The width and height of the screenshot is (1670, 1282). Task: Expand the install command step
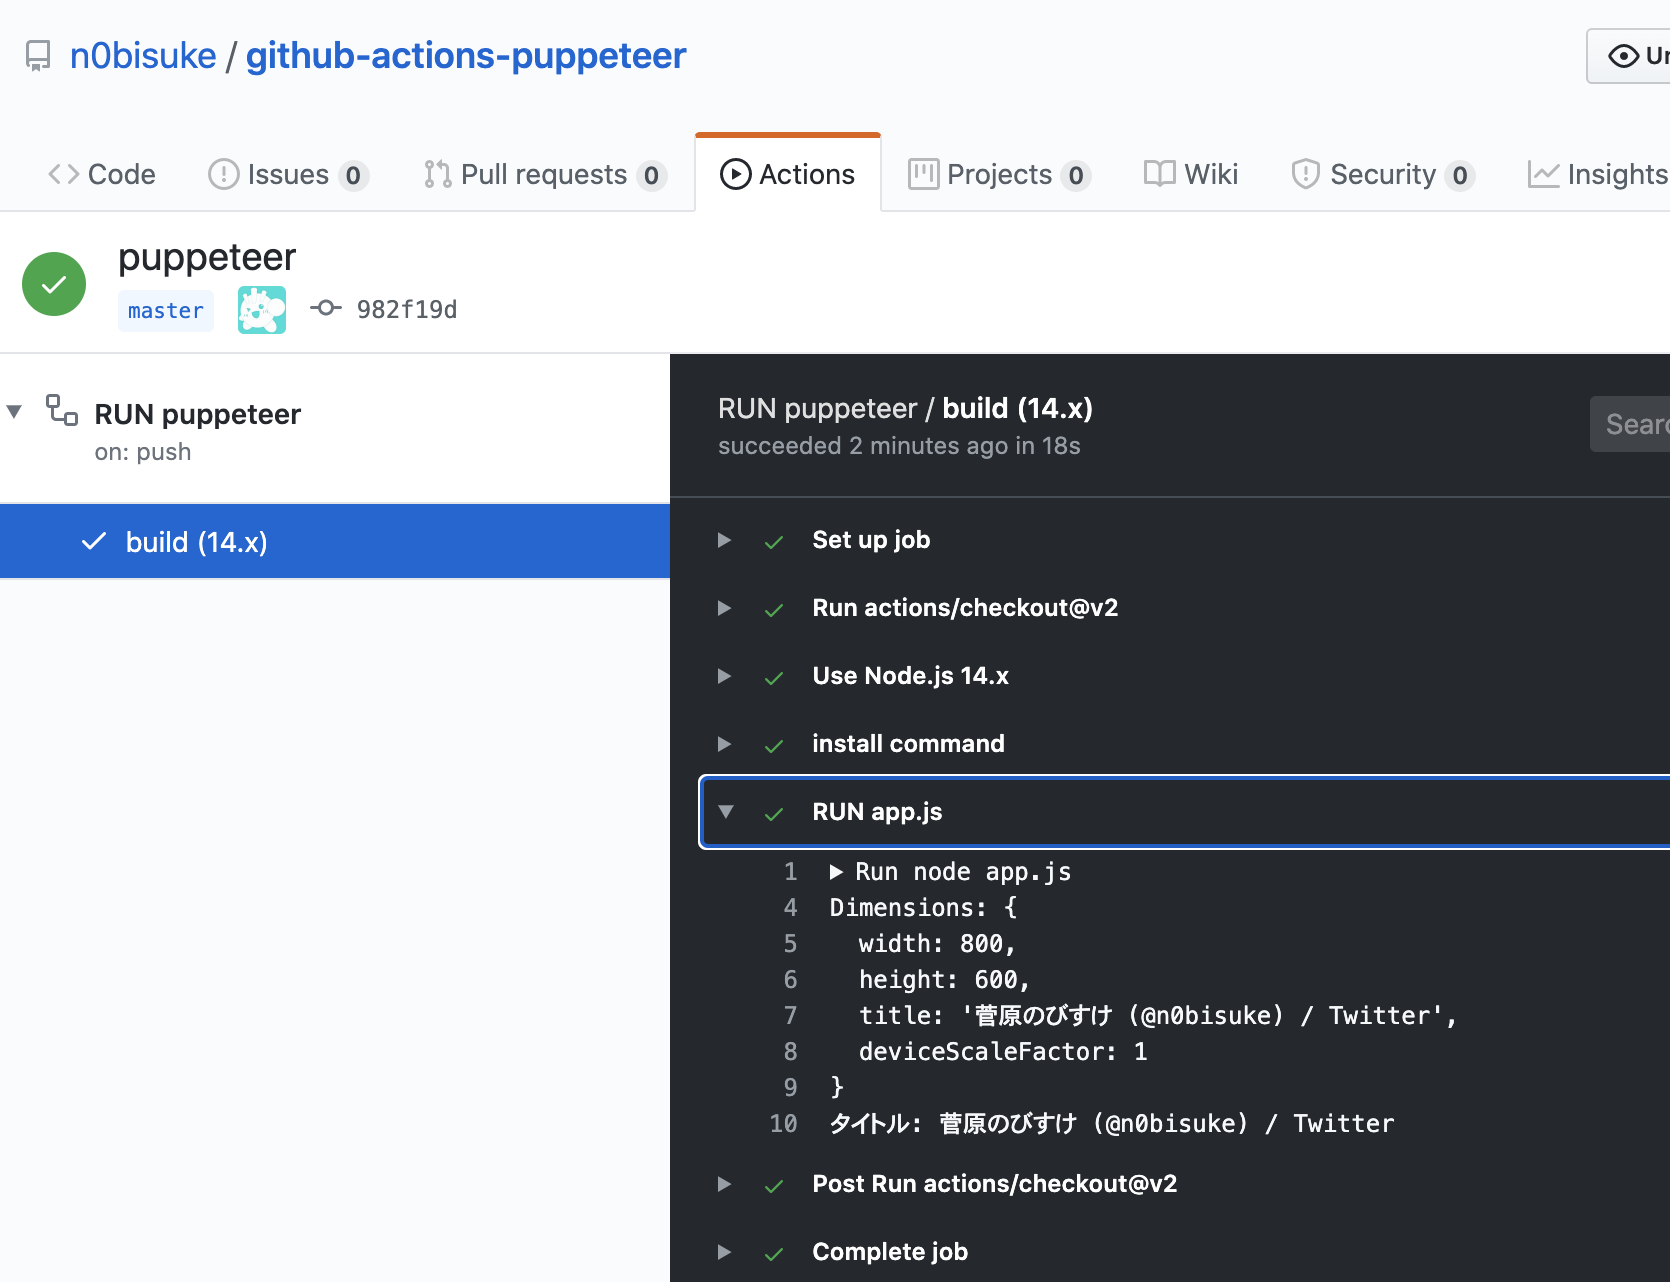tap(724, 744)
